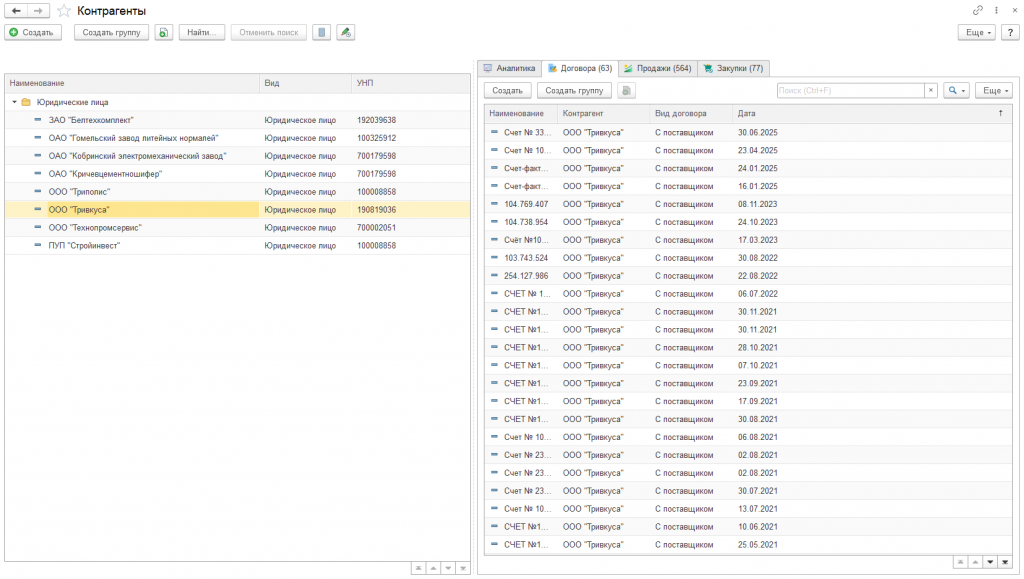Screen dimensions: 1024x579
Task: Click the green pencil edit icon in the toolbar
Action: coord(345,32)
